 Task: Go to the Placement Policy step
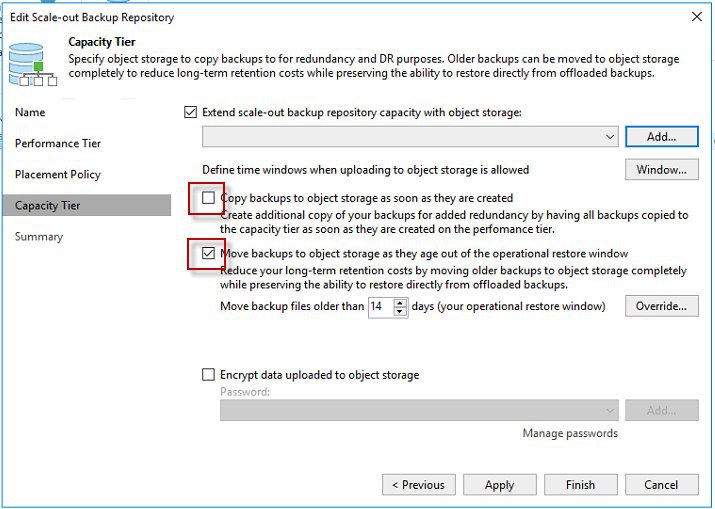pos(58,175)
